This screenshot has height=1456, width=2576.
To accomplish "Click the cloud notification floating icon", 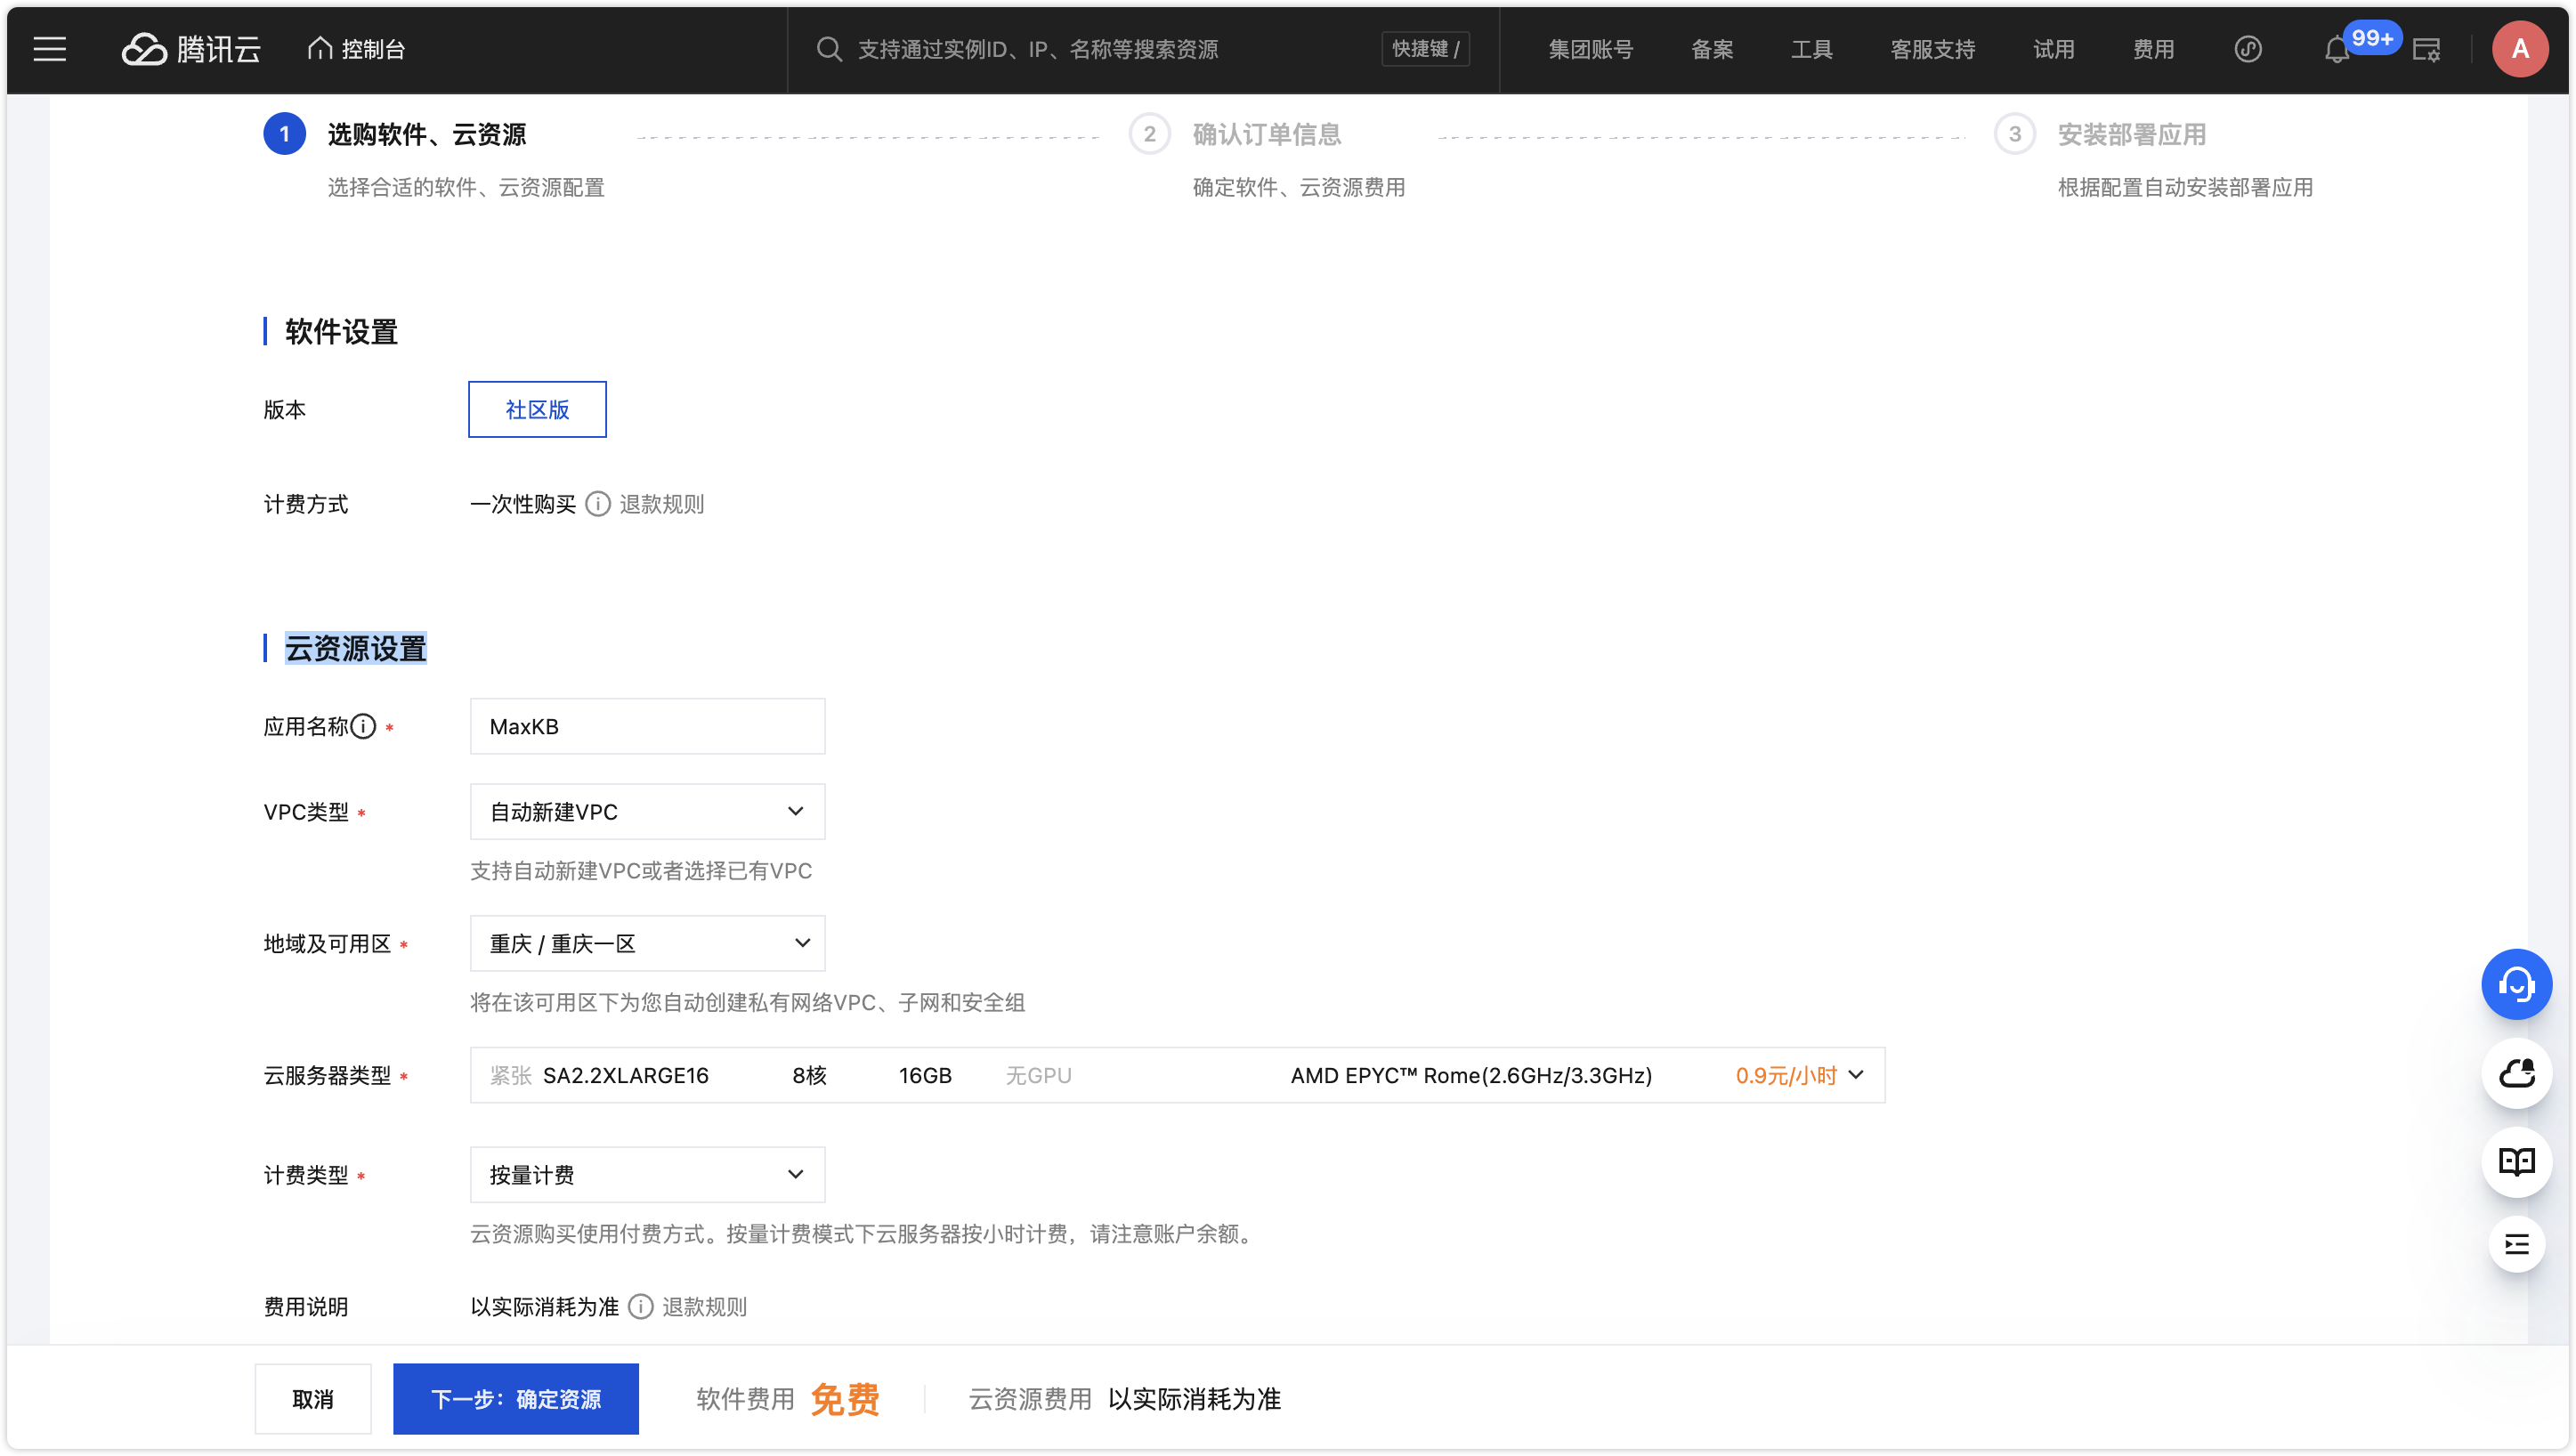I will (x=2517, y=1074).
